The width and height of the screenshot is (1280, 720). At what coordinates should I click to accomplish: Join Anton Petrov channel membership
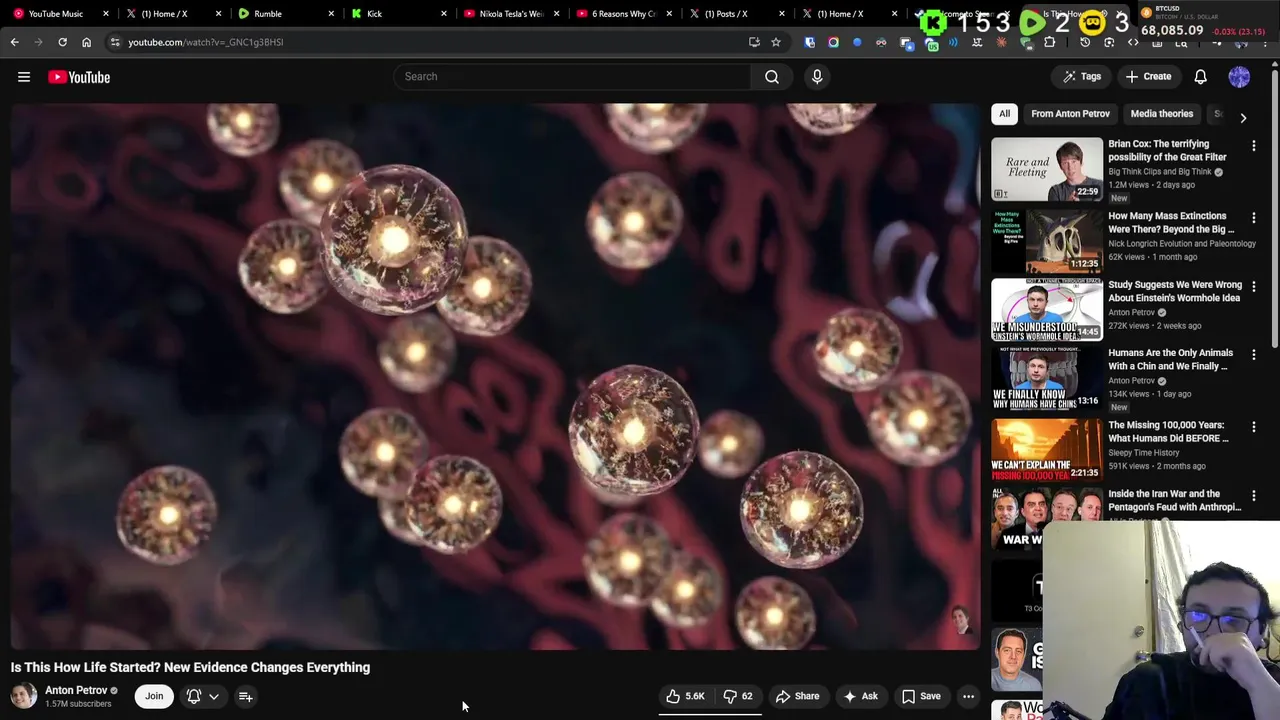pyautogui.click(x=154, y=696)
